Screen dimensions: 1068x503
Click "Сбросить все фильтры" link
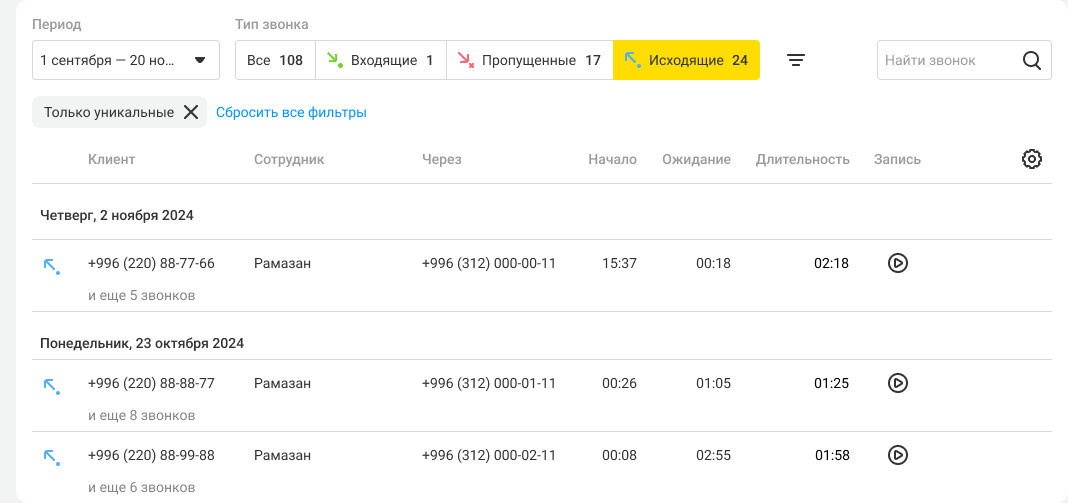(x=291, y=112)
